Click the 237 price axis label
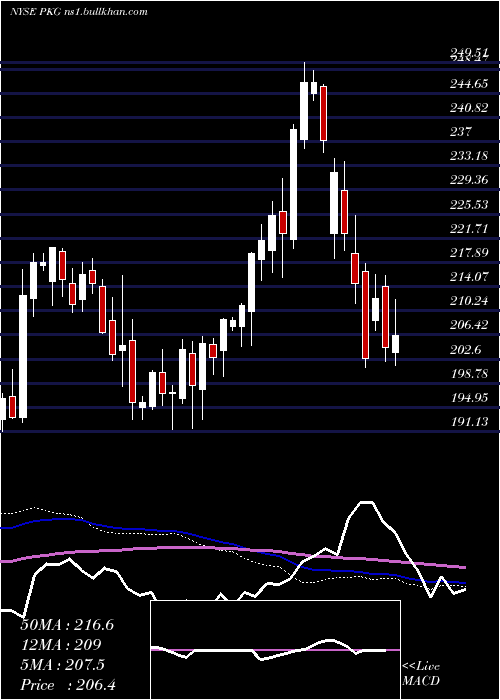Screen dimensions: 500x700 click(461, 132)
